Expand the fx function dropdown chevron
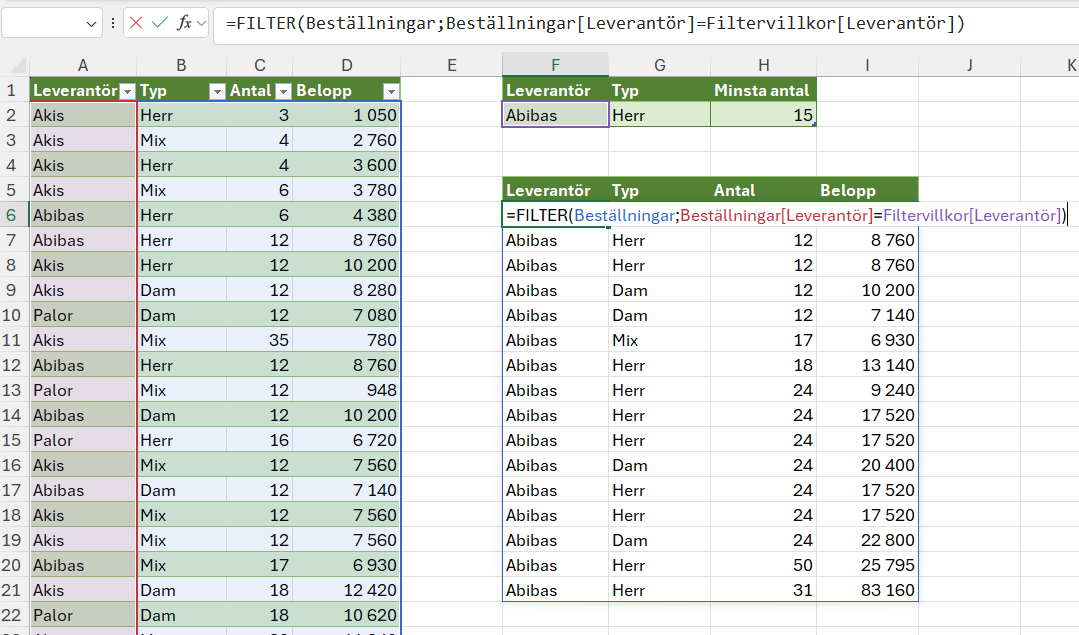 pyautogui.click(x=201, y=24)
